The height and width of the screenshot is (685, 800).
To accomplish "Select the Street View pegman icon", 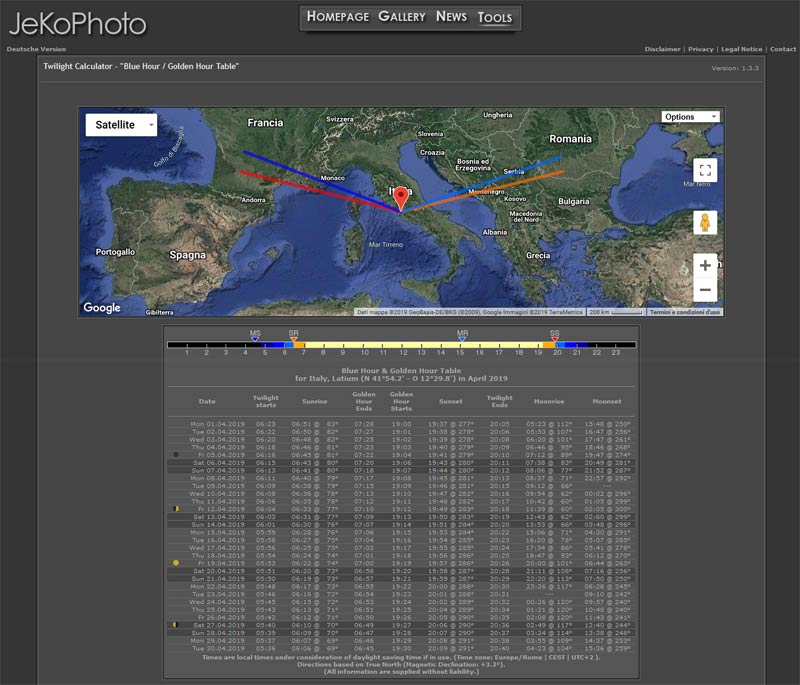I will pyautogui.click(x=705, y=223).
